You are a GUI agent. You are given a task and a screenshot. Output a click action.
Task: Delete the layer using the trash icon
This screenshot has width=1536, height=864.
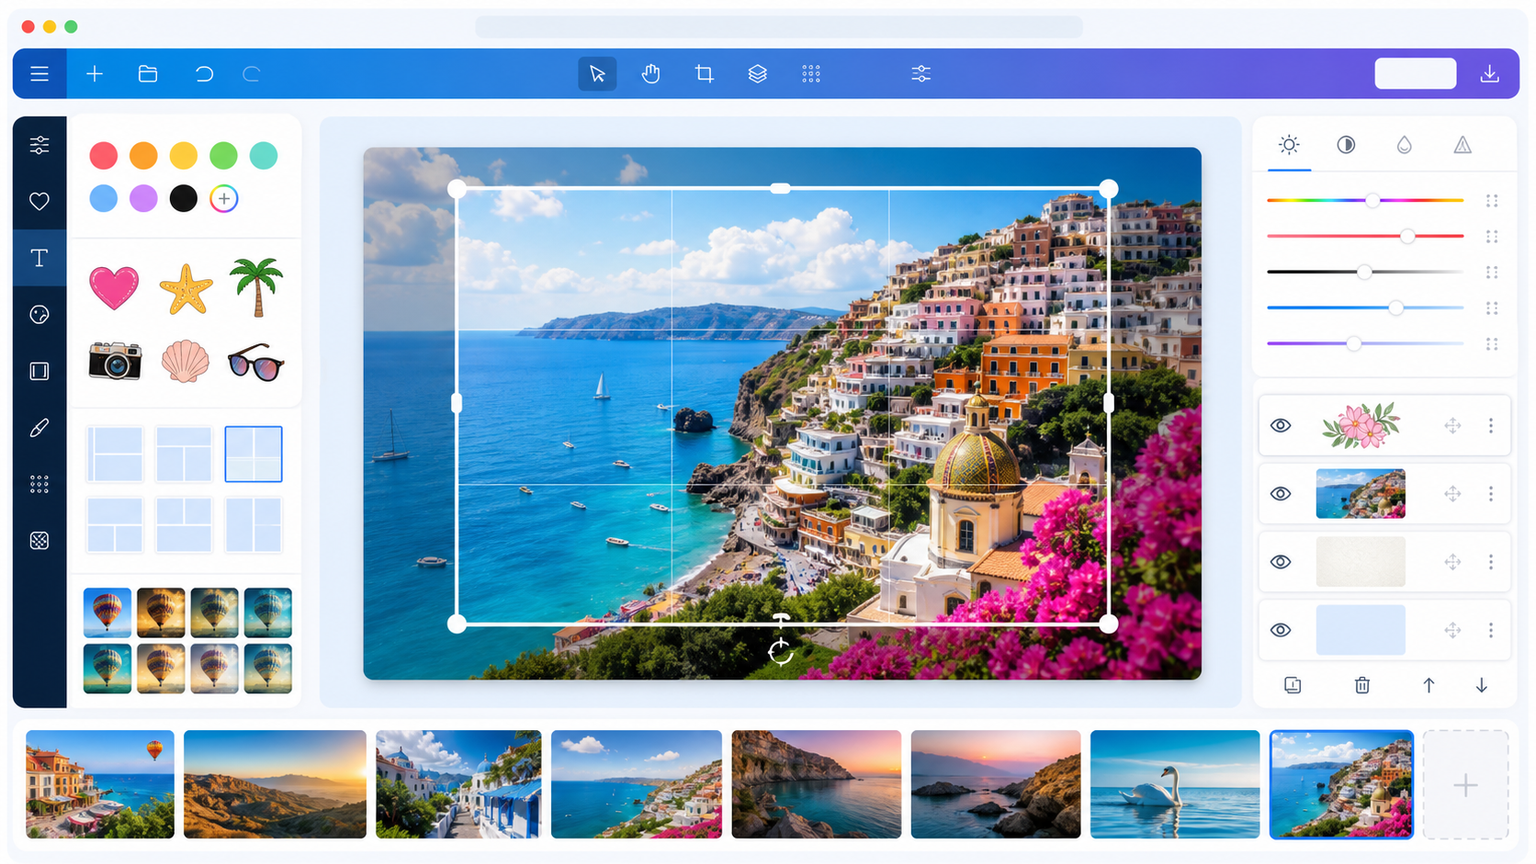1362,685
